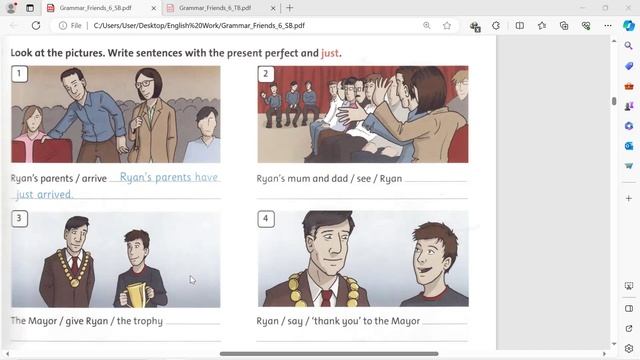This screenshot has width=640, height=360.
Task: Go back to previous page
Action: [x=13, y=25]
